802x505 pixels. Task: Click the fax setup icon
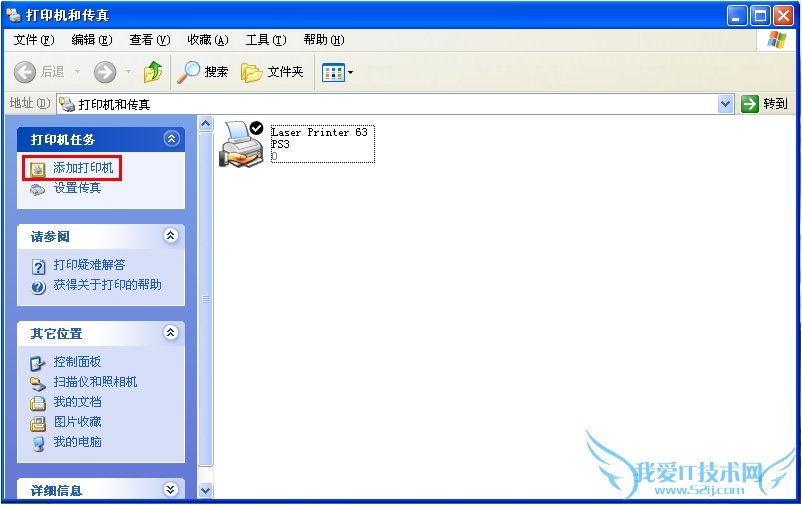click(37, 190)
